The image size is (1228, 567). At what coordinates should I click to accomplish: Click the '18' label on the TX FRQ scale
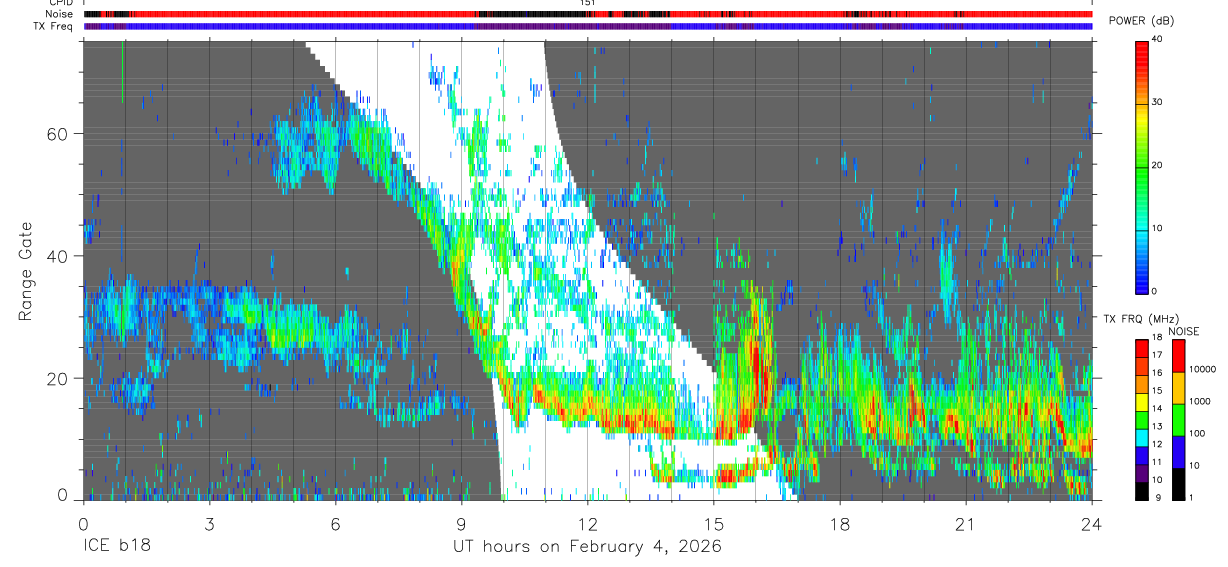[1157, 338]
